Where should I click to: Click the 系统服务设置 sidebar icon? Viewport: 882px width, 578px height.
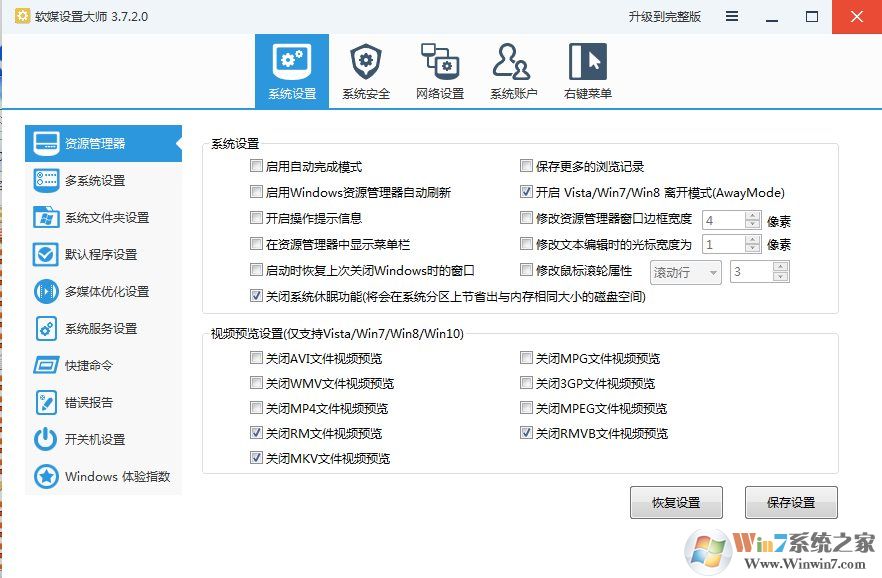point(45,328)
